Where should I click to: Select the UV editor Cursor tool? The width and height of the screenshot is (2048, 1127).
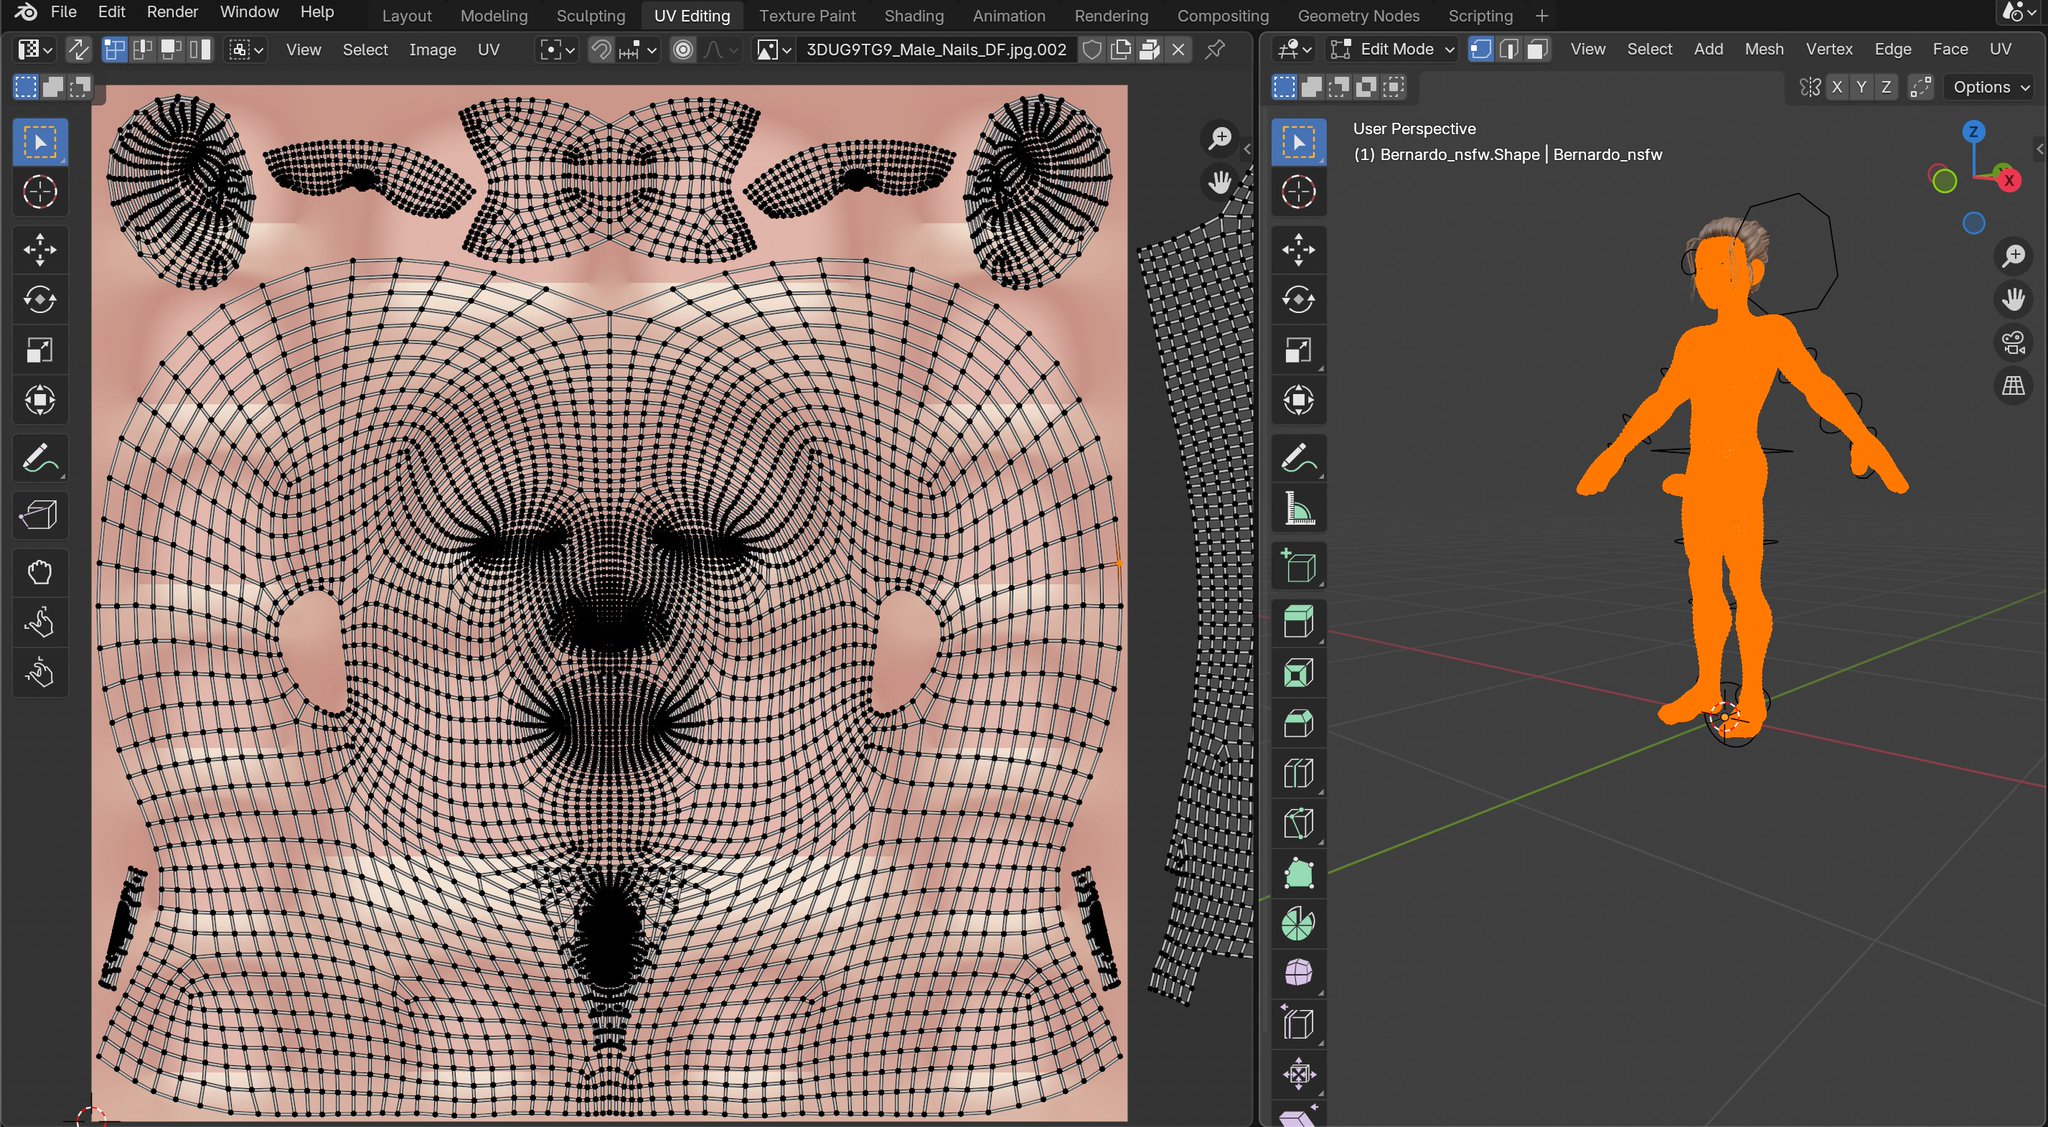coord(40,191)
